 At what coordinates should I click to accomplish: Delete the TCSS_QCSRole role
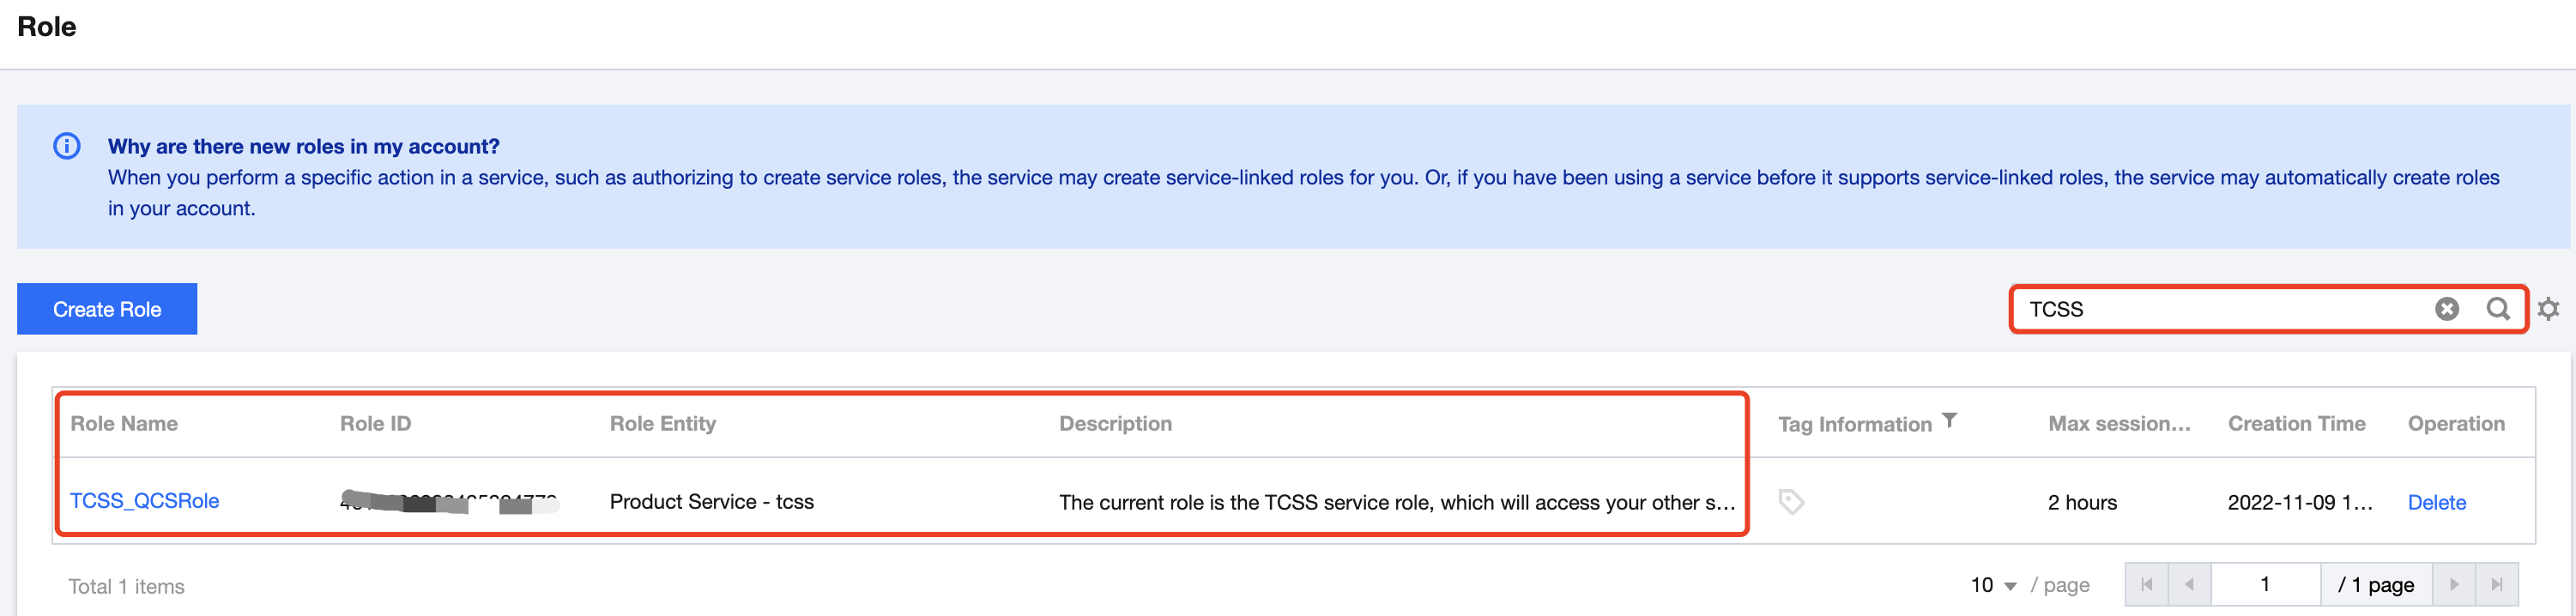tap(2436, 502)
